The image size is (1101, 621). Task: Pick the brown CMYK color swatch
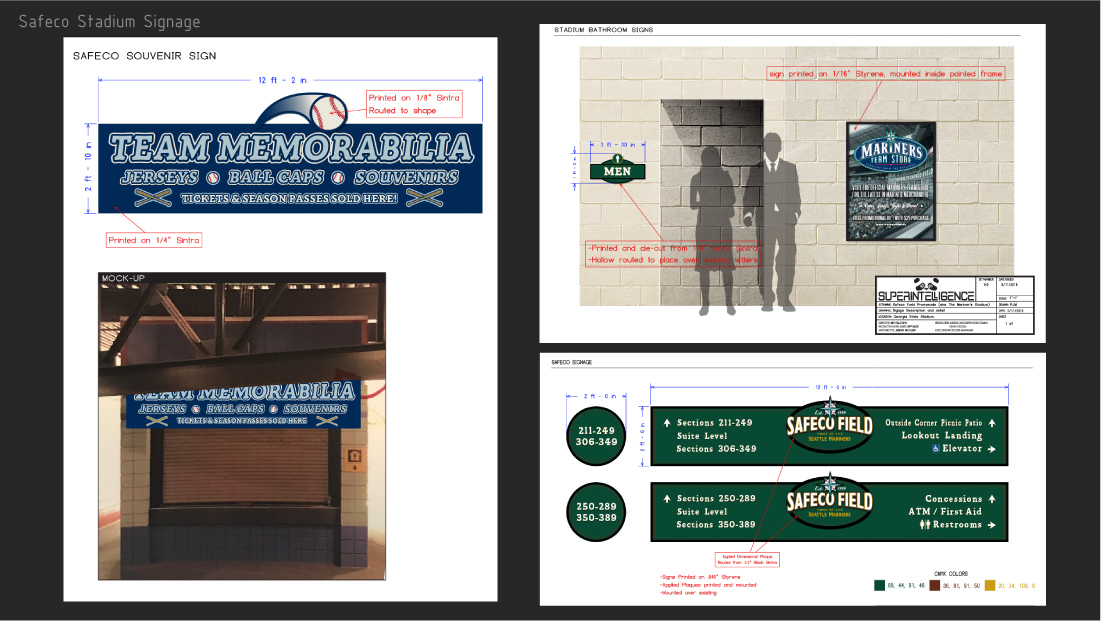click(935, 585)
